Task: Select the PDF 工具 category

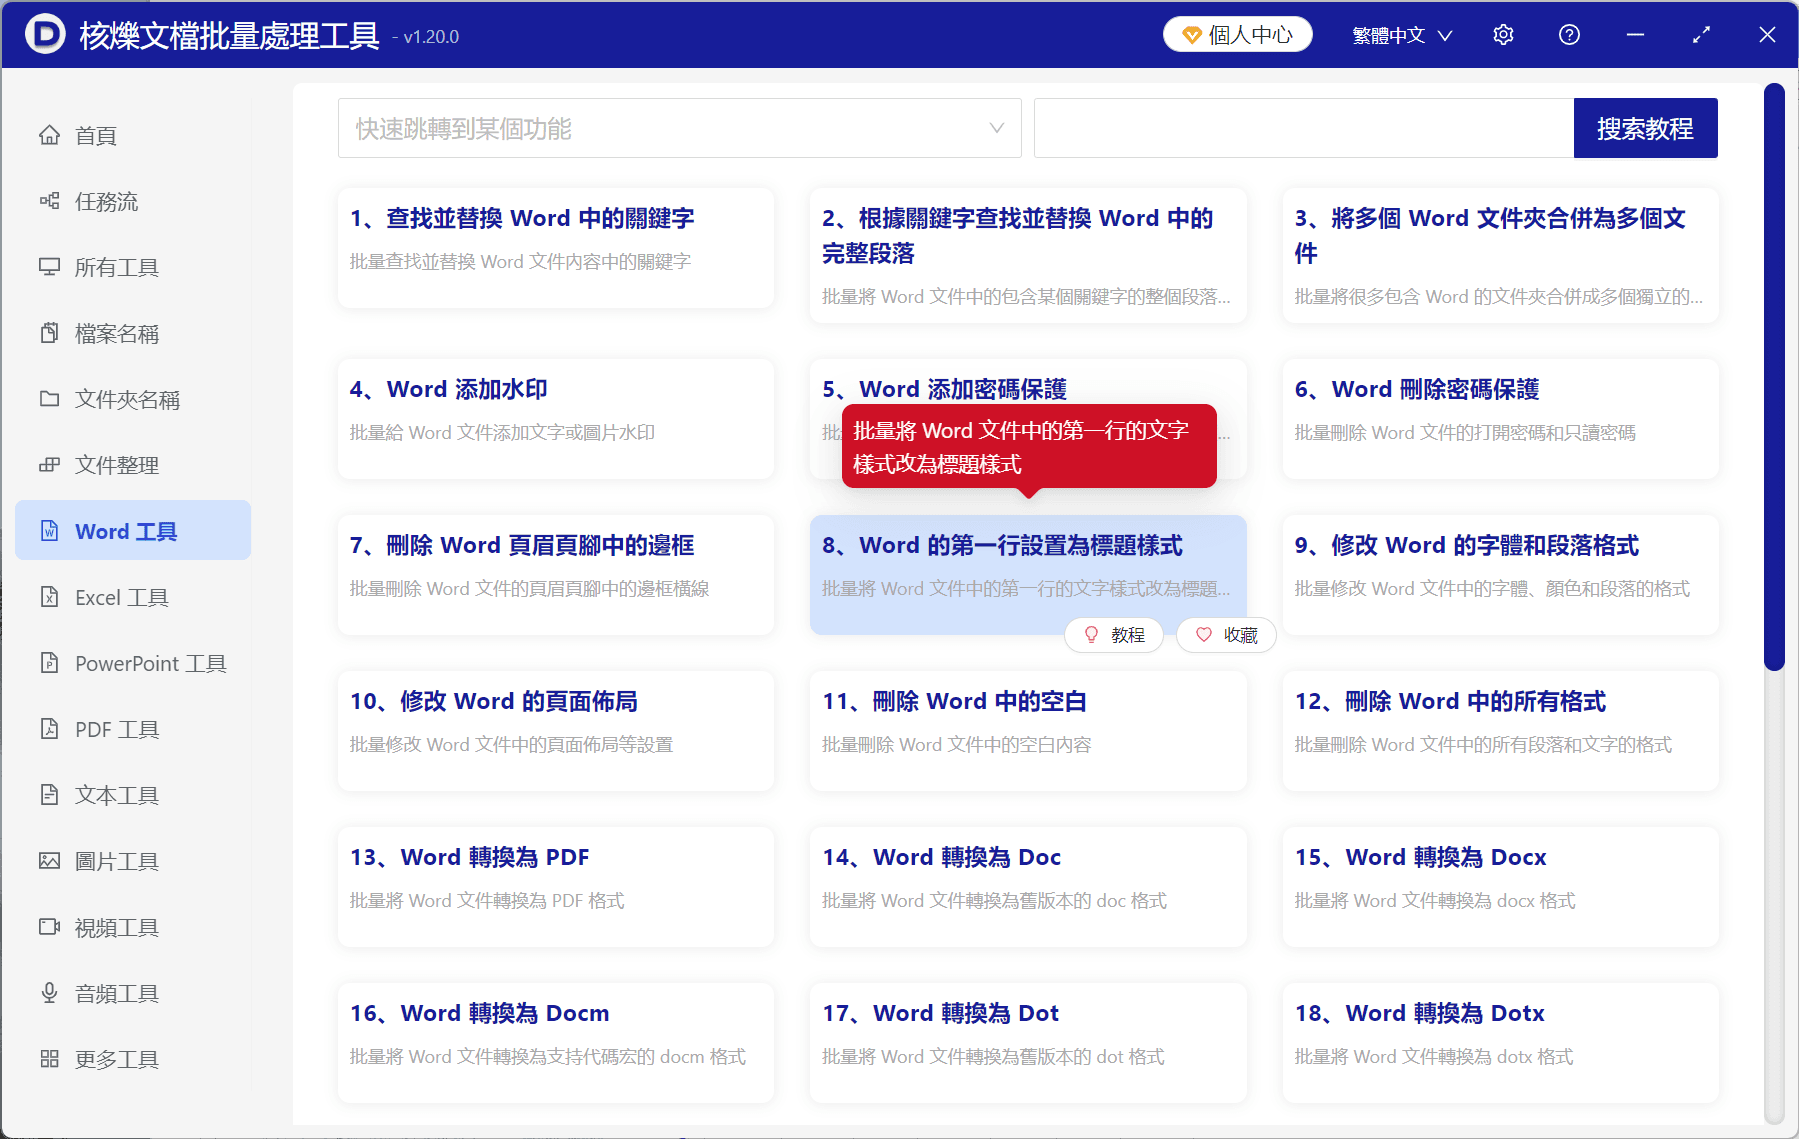Action: click(x=113, y=729)
